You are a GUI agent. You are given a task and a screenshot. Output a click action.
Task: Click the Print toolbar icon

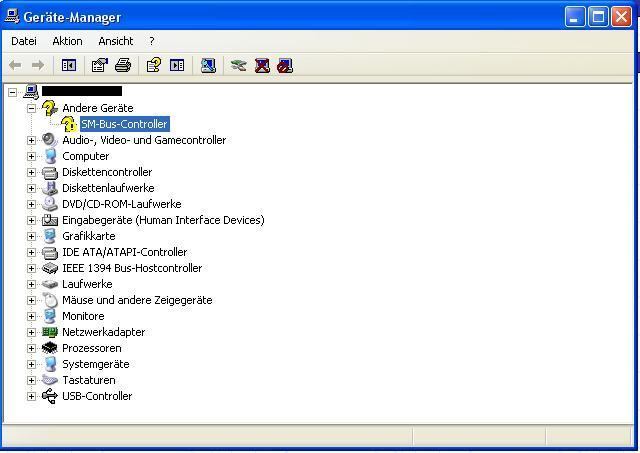tap(123, 65)
